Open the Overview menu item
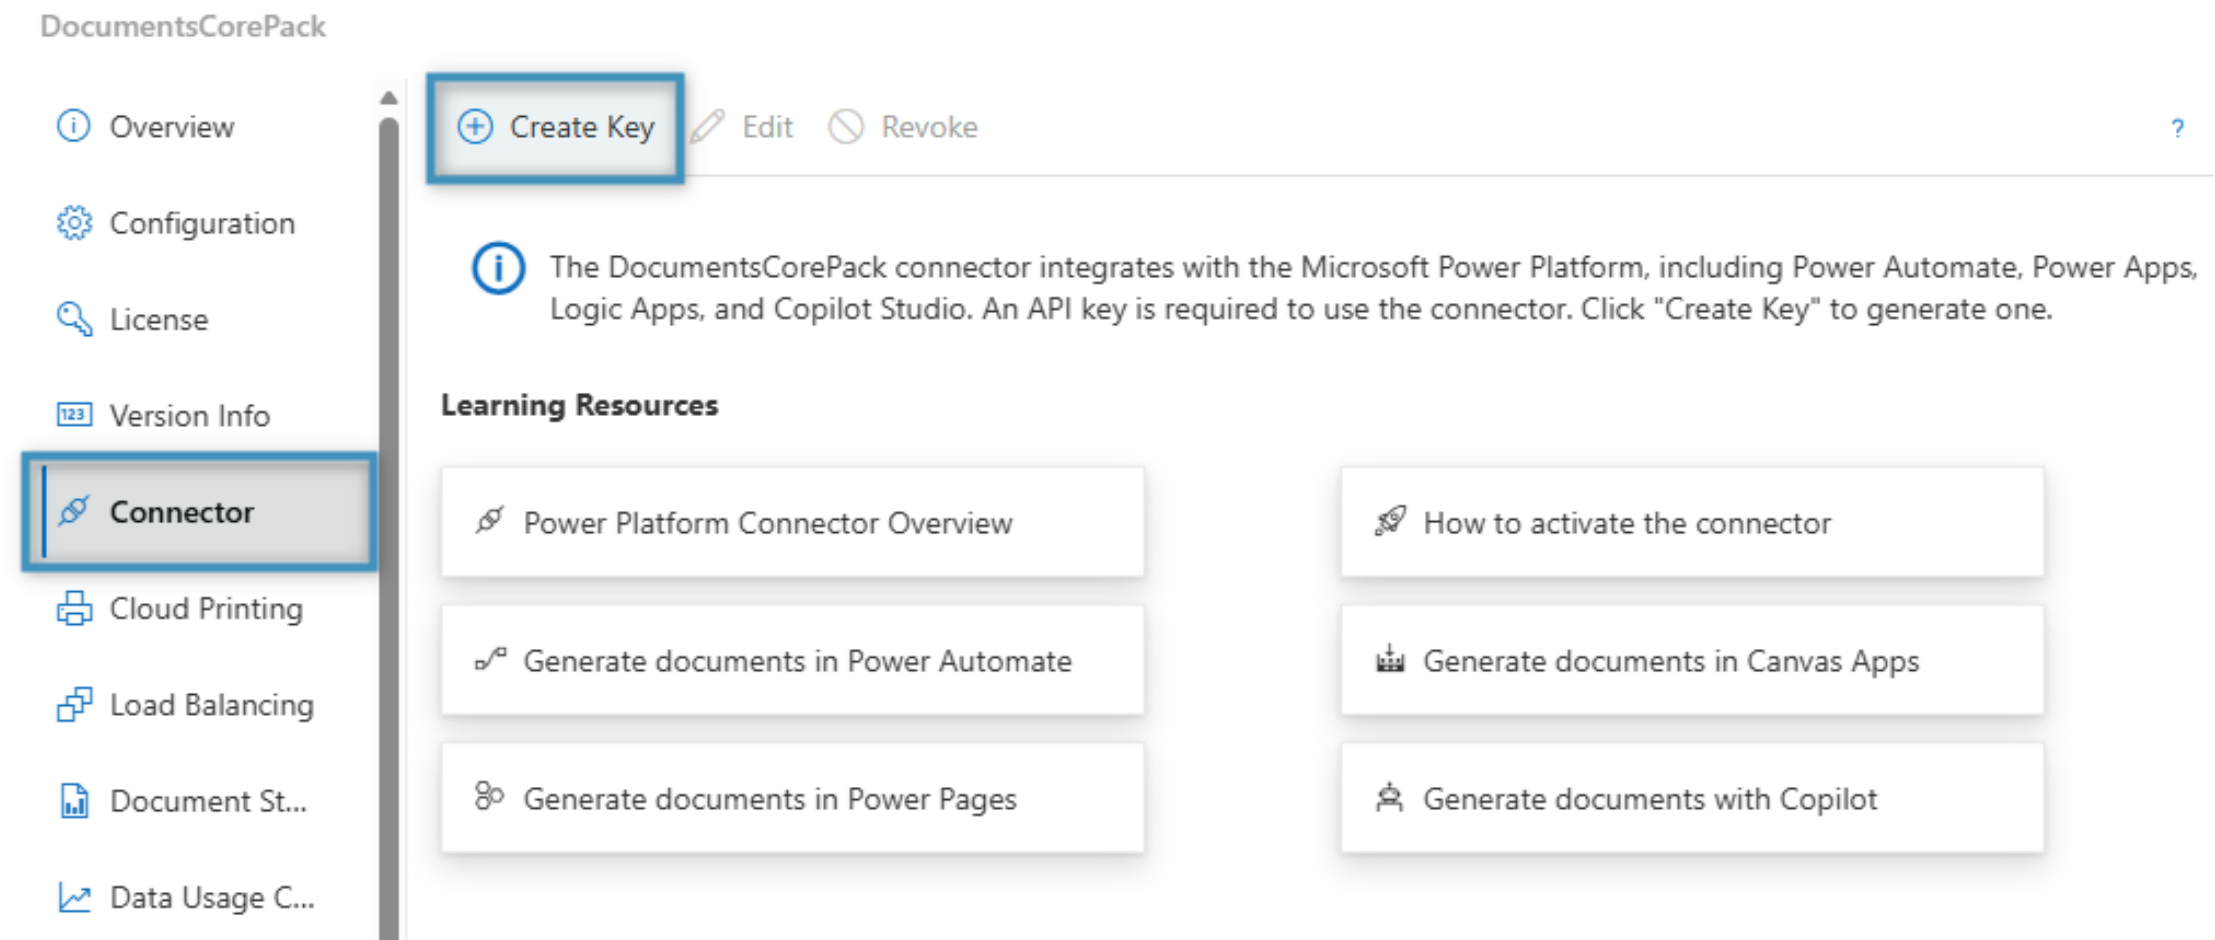Image resolution: width=2215 pixels, height=940 pixels. [x=171, y=127]
